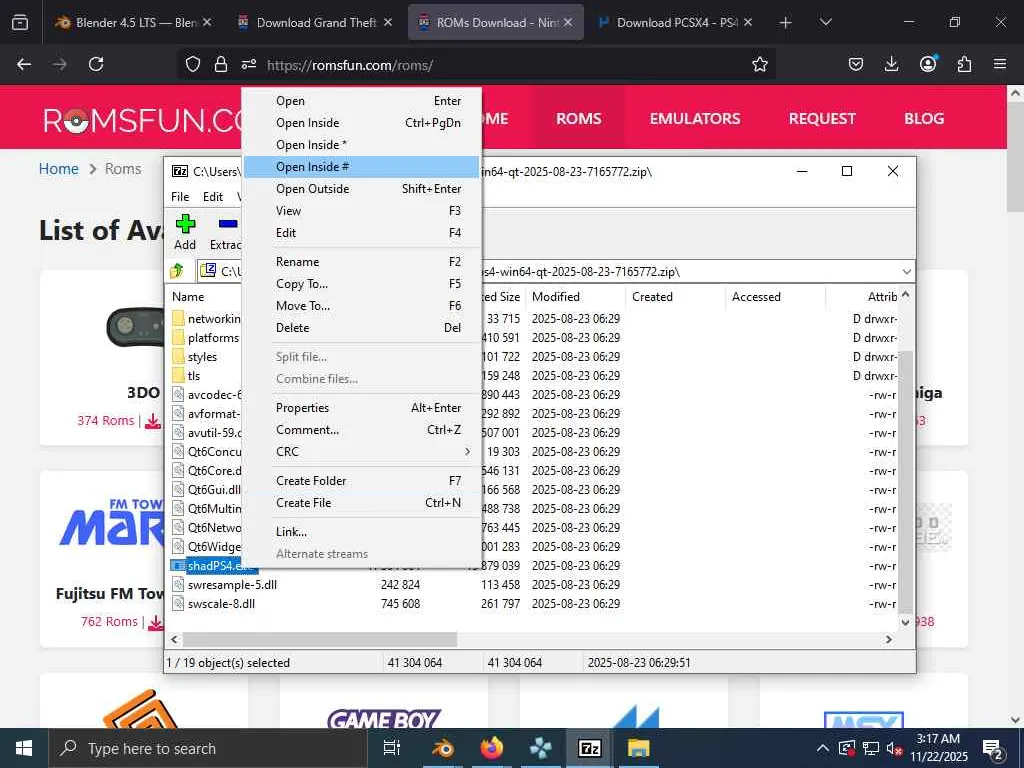
Task: Open the Windows Start menu
Action: [24, 748]
